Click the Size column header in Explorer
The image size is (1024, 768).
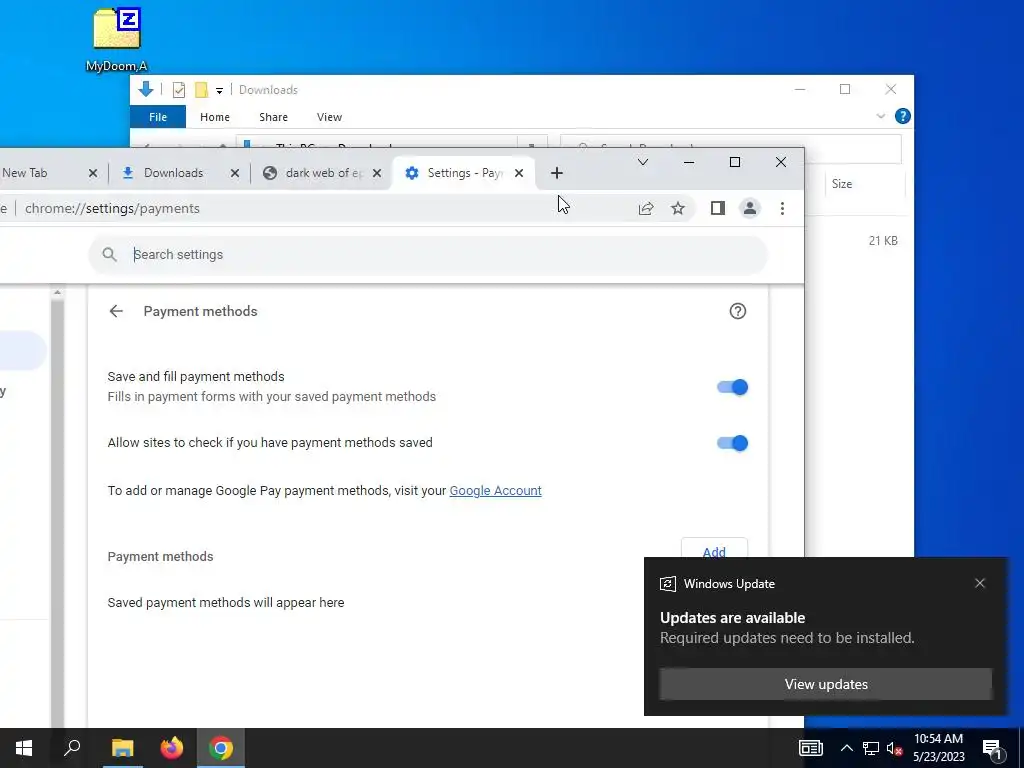(842, 184)
